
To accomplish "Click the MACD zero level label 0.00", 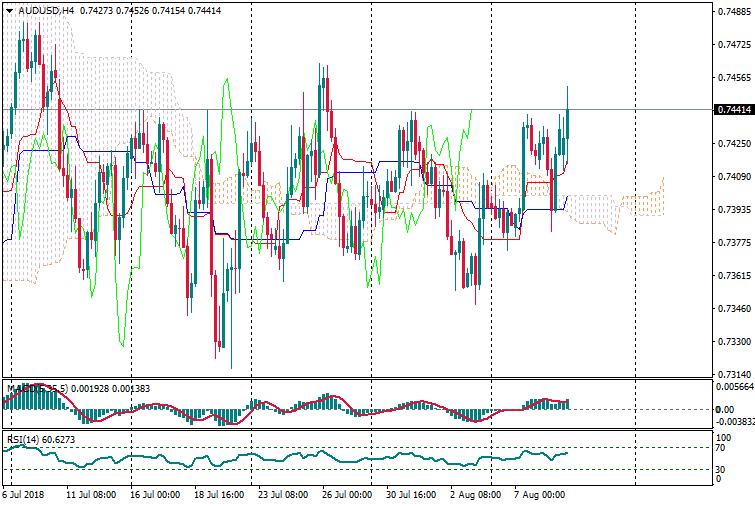I will 724,410.
